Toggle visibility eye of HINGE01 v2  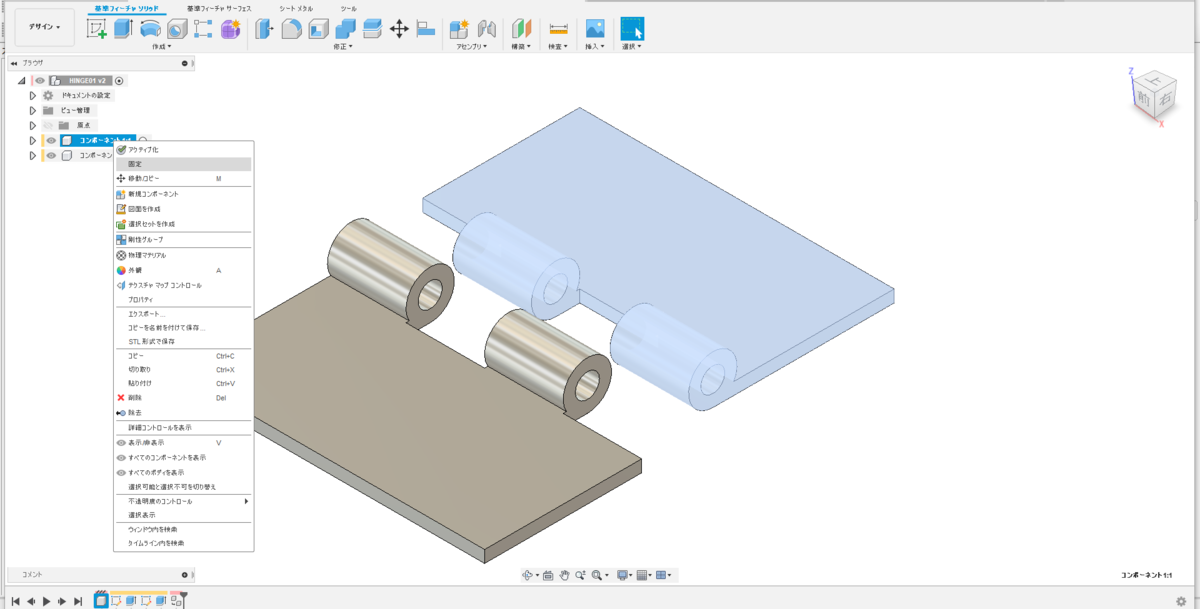tap(40, 80)
